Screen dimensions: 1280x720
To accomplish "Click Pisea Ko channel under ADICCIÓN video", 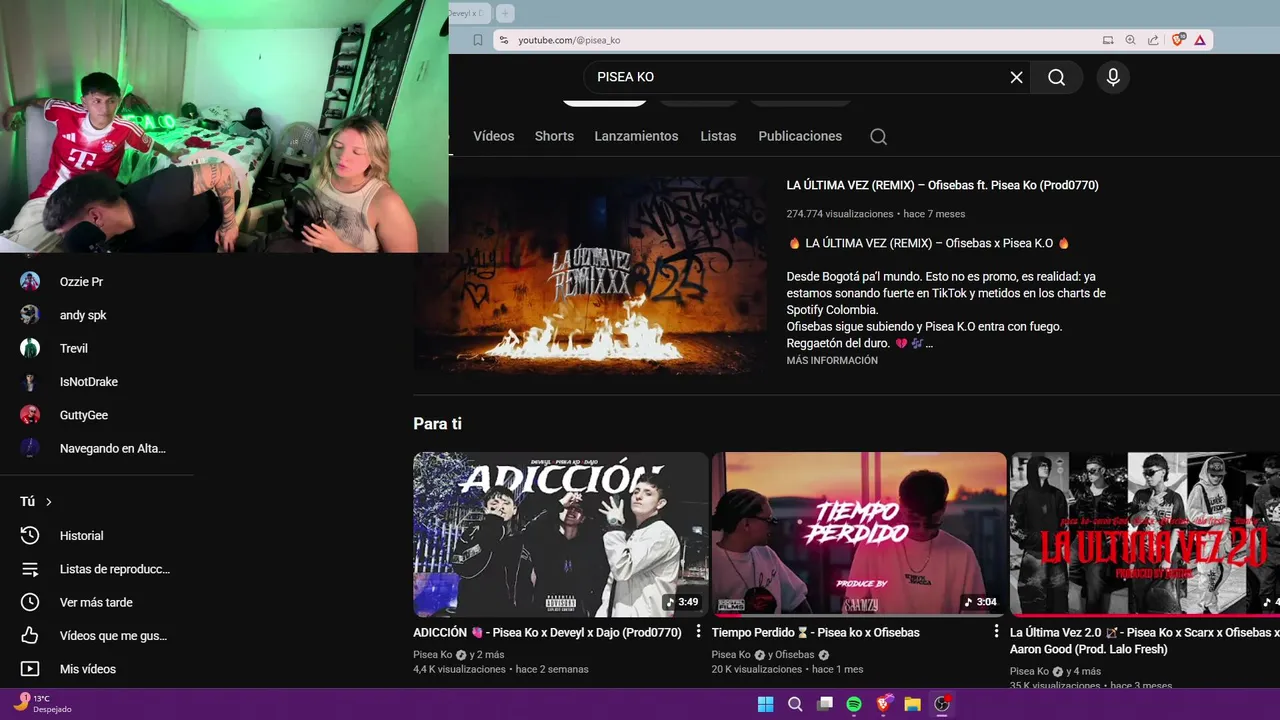I will (x=433, y=655).
